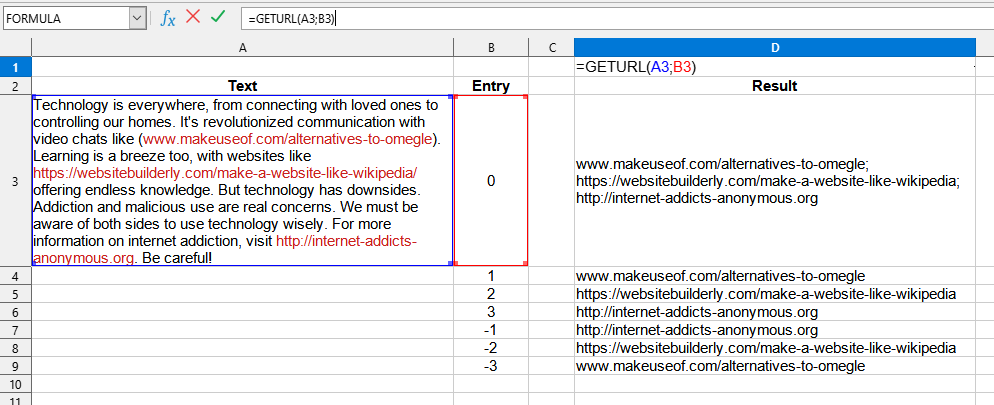Click the "Entry" header cell
The image size is (994, 405).
tap(490, 86)
